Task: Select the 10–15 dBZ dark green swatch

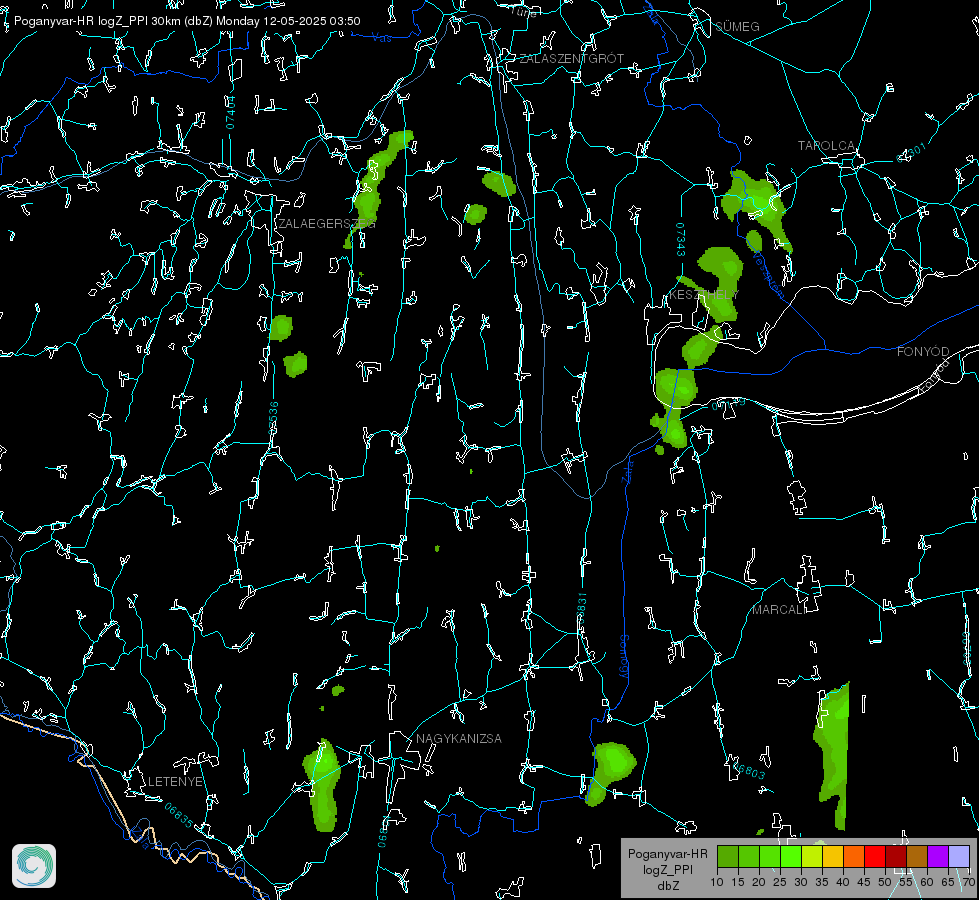Action: click(728, 856)
